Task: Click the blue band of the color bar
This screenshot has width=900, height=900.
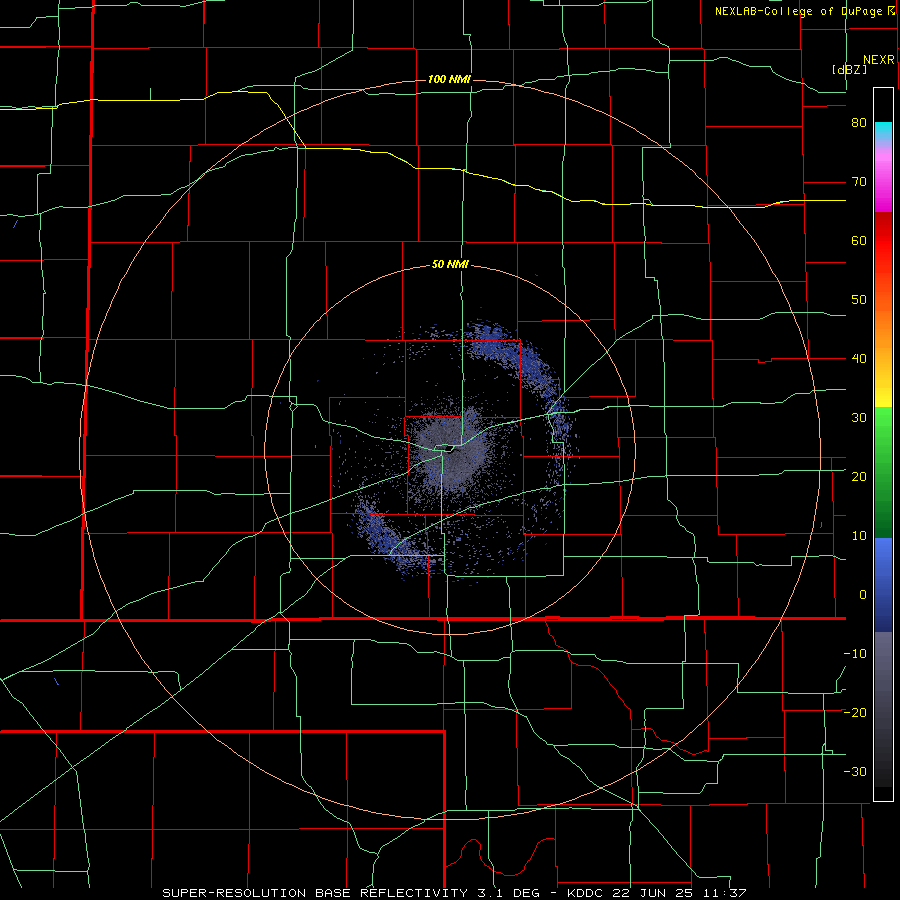Action: (883, 585)
